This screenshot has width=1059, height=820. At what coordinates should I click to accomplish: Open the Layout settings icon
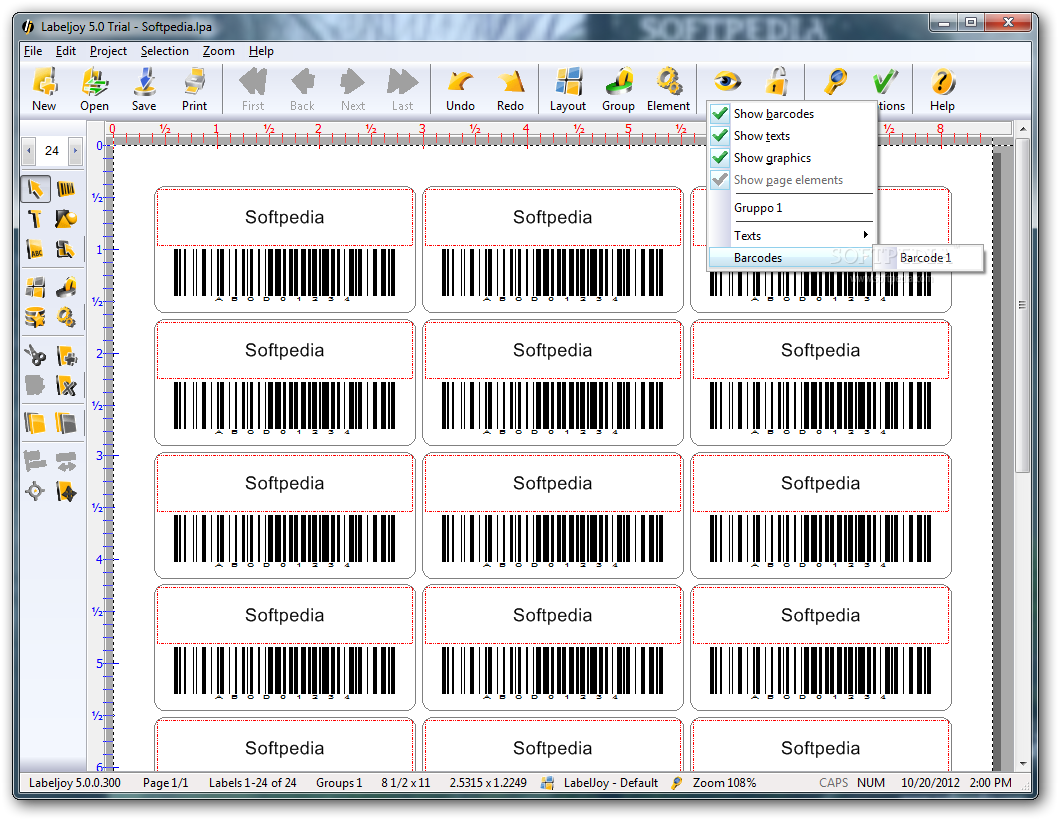pyautogui.click(x=568, y=89)
